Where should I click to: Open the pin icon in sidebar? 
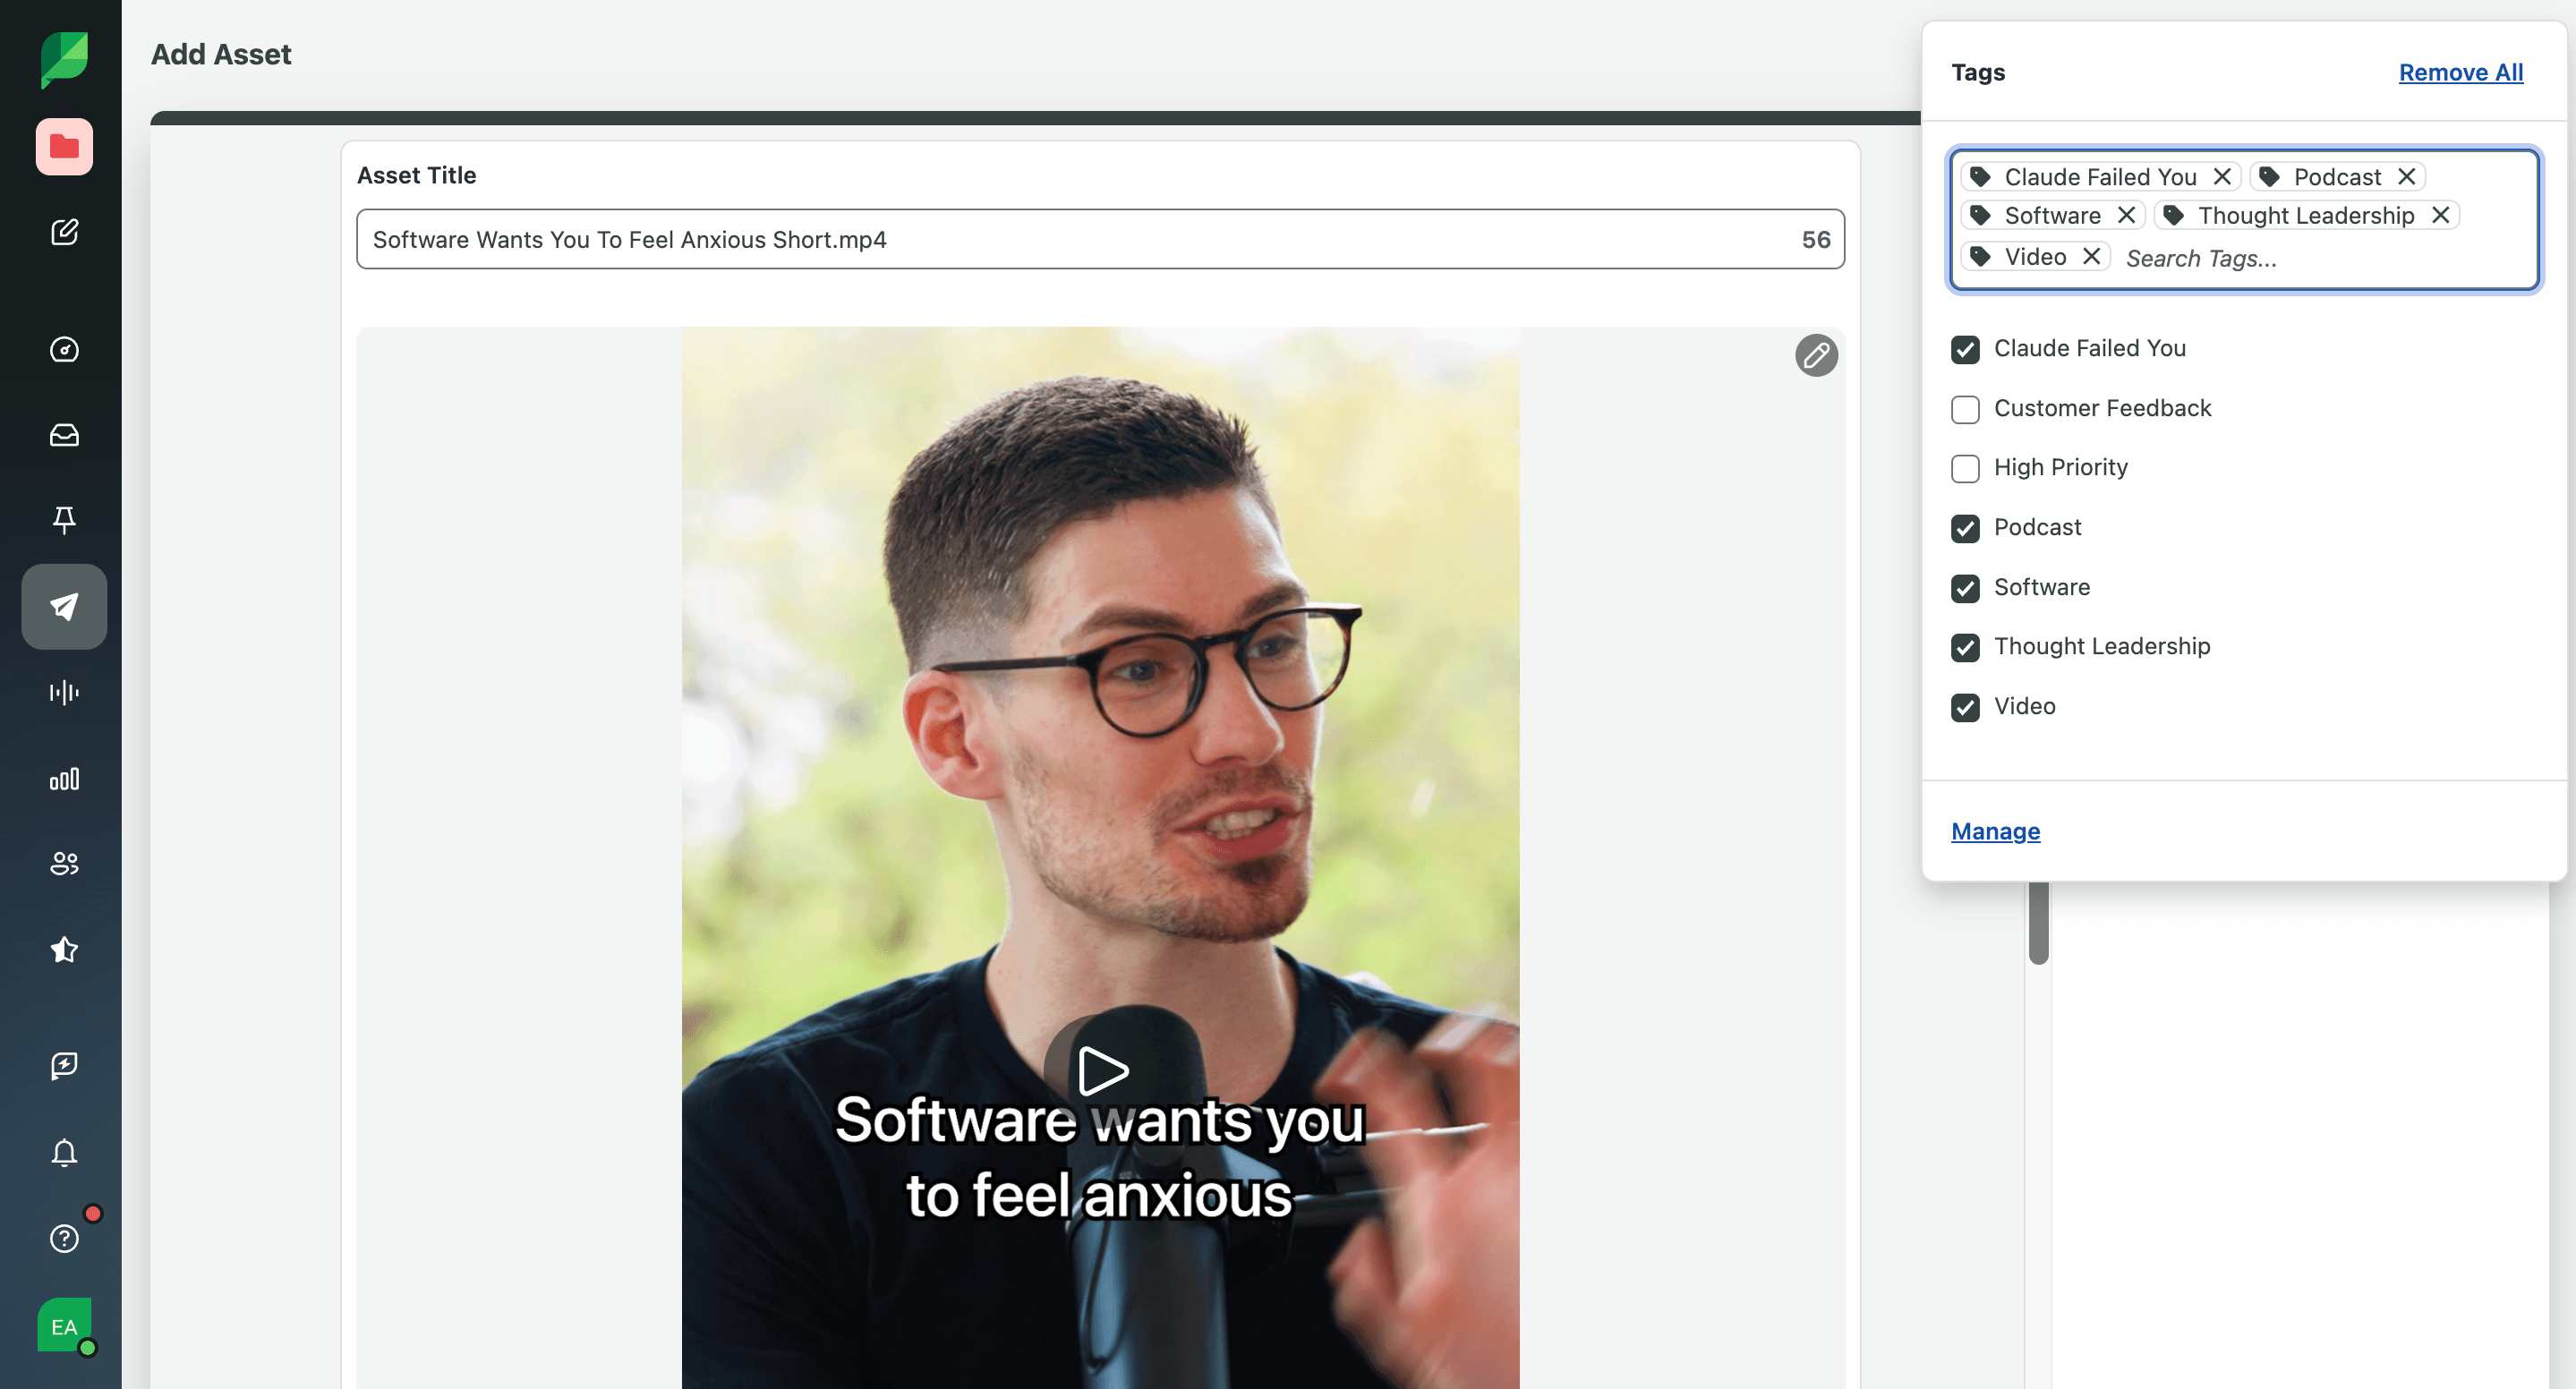[x=64, y=519]
